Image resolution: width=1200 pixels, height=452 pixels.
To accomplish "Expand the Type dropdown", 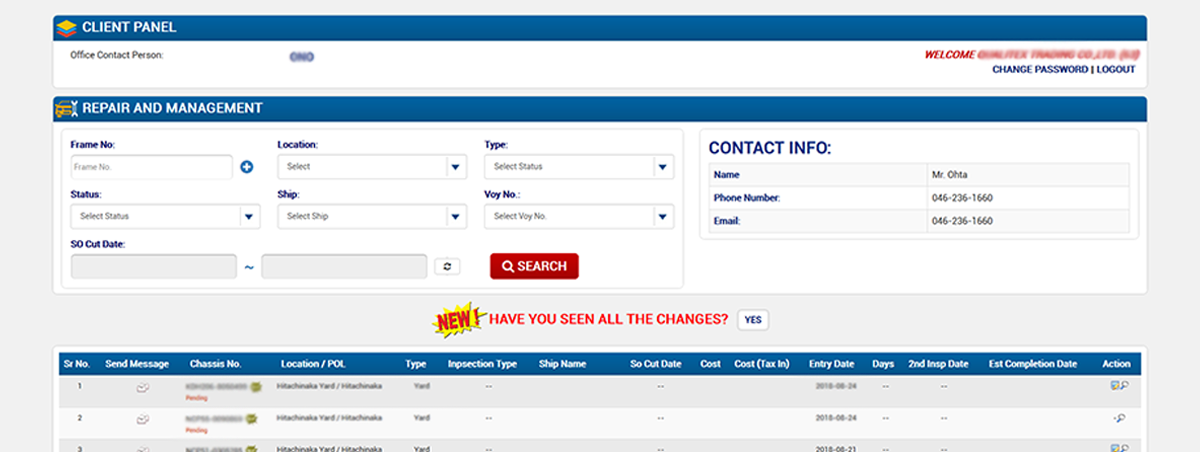I will pos(578,167).
